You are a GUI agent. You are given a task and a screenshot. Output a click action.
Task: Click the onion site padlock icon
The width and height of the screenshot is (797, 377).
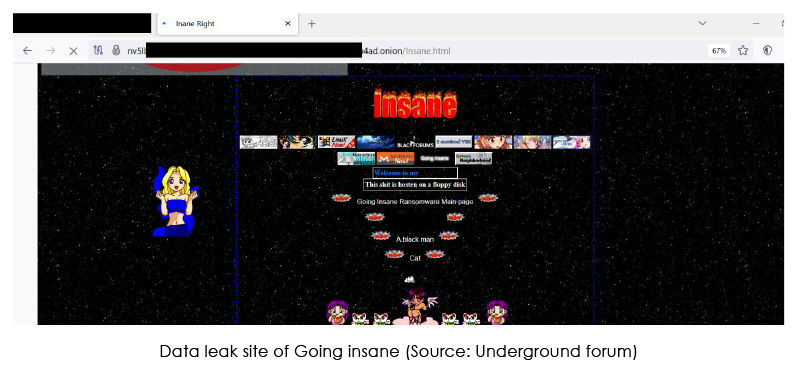pyautogui.click(x=116, y=50)
